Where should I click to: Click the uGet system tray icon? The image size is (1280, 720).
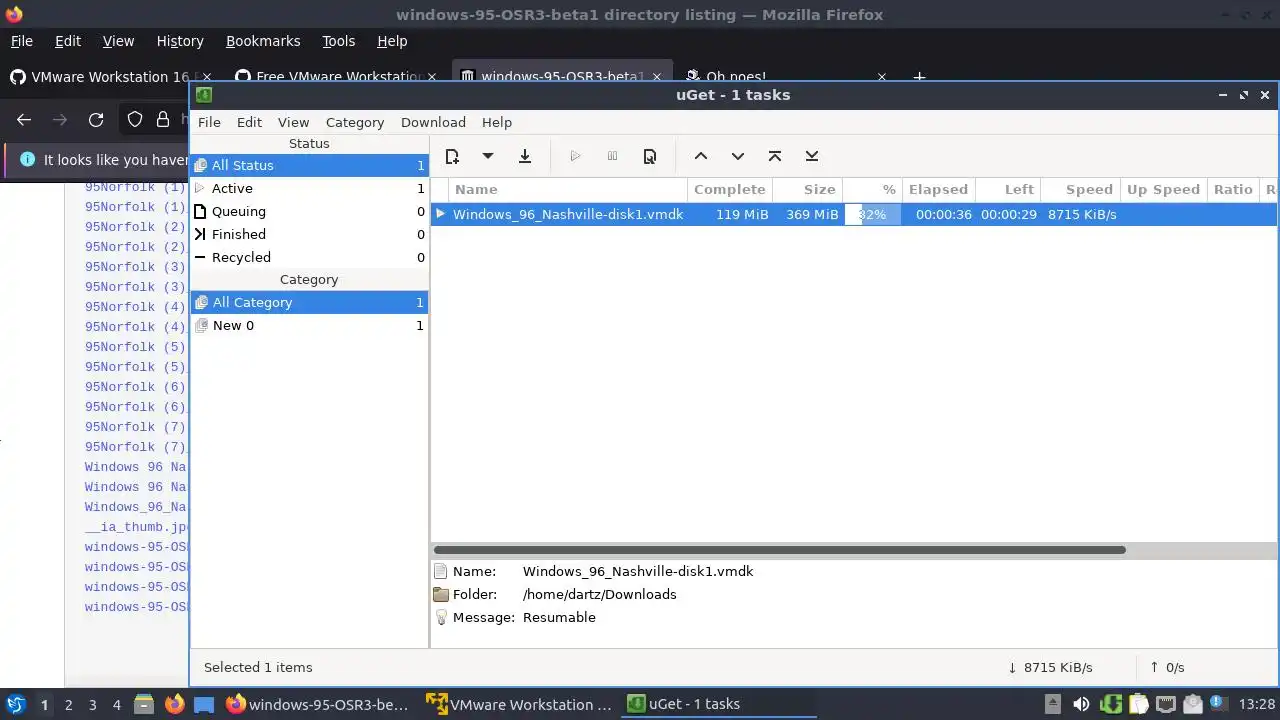[1112, 704]
